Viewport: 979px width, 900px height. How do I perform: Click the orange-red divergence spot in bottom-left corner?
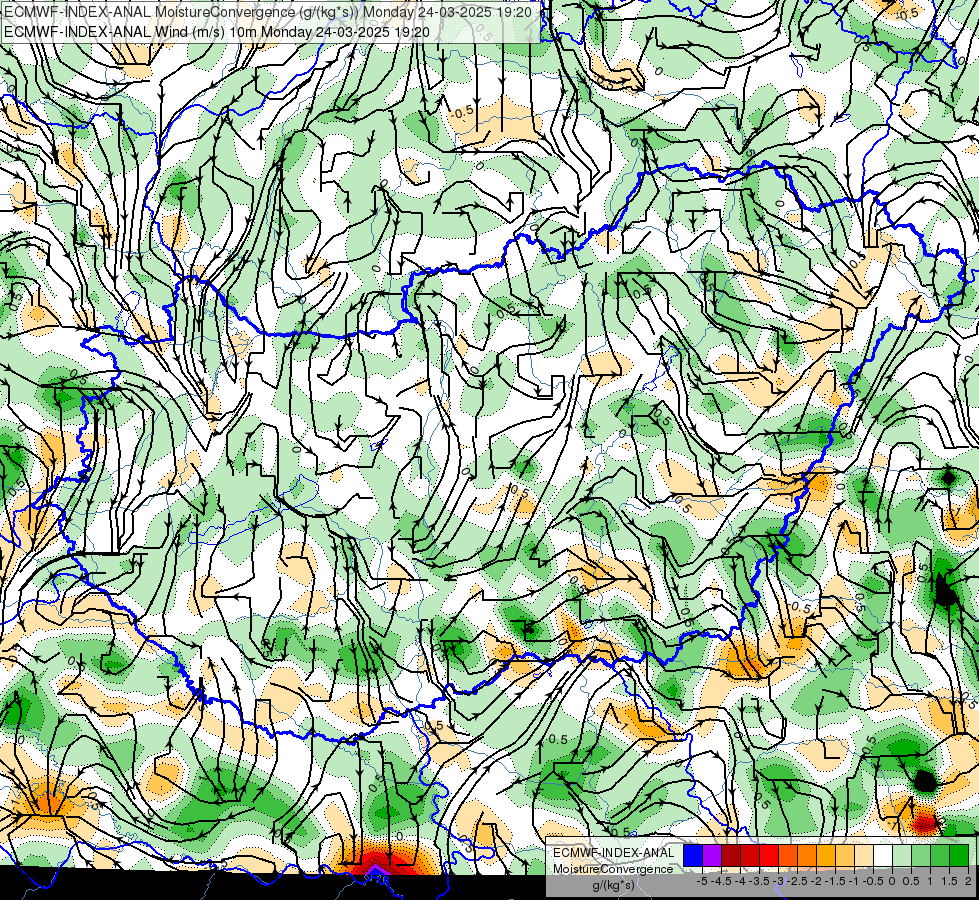[47, 801]
